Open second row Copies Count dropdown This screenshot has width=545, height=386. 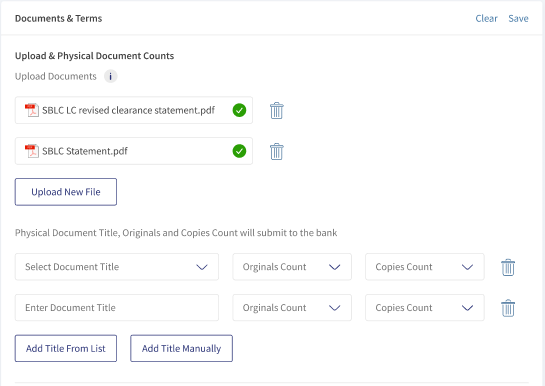[424, 307]
